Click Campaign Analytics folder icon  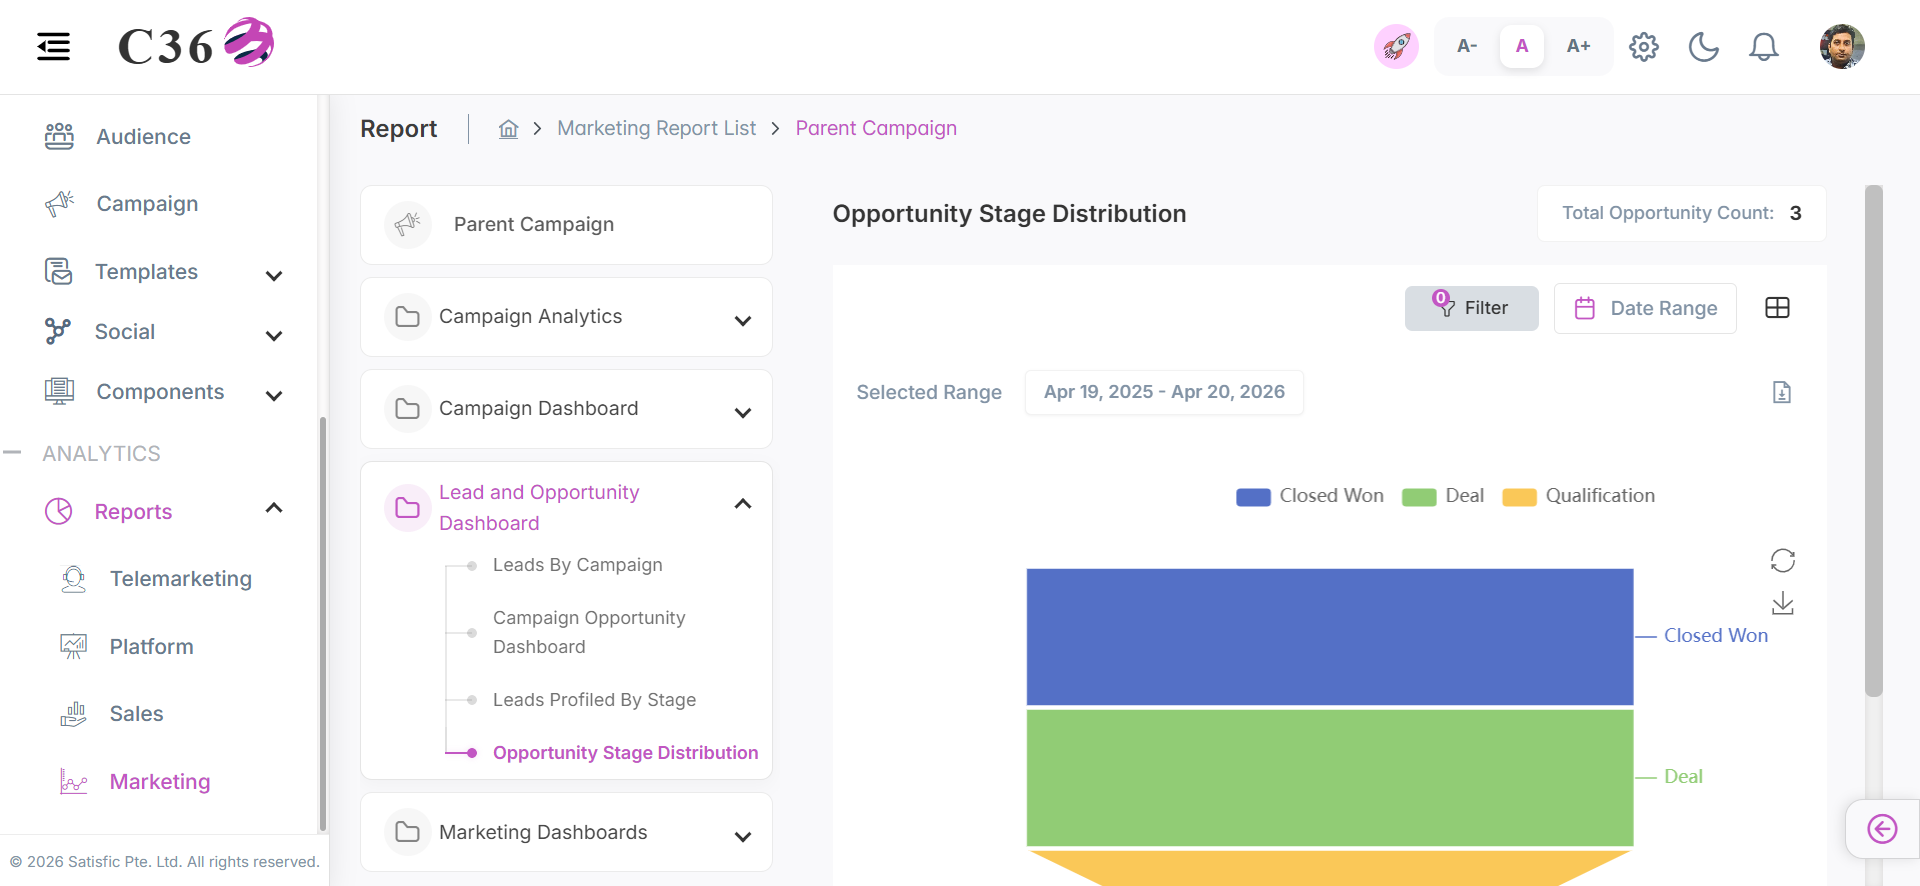click(408, 317)
